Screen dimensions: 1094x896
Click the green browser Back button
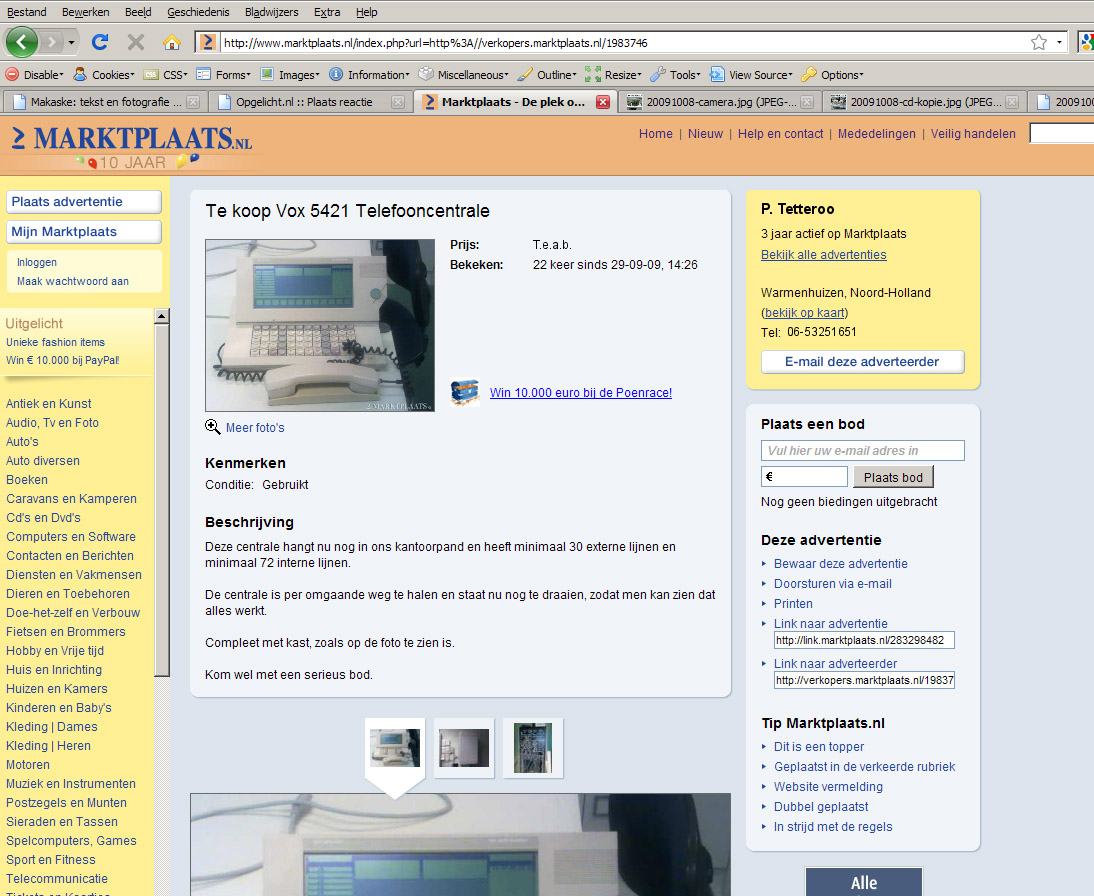(23, 42)
